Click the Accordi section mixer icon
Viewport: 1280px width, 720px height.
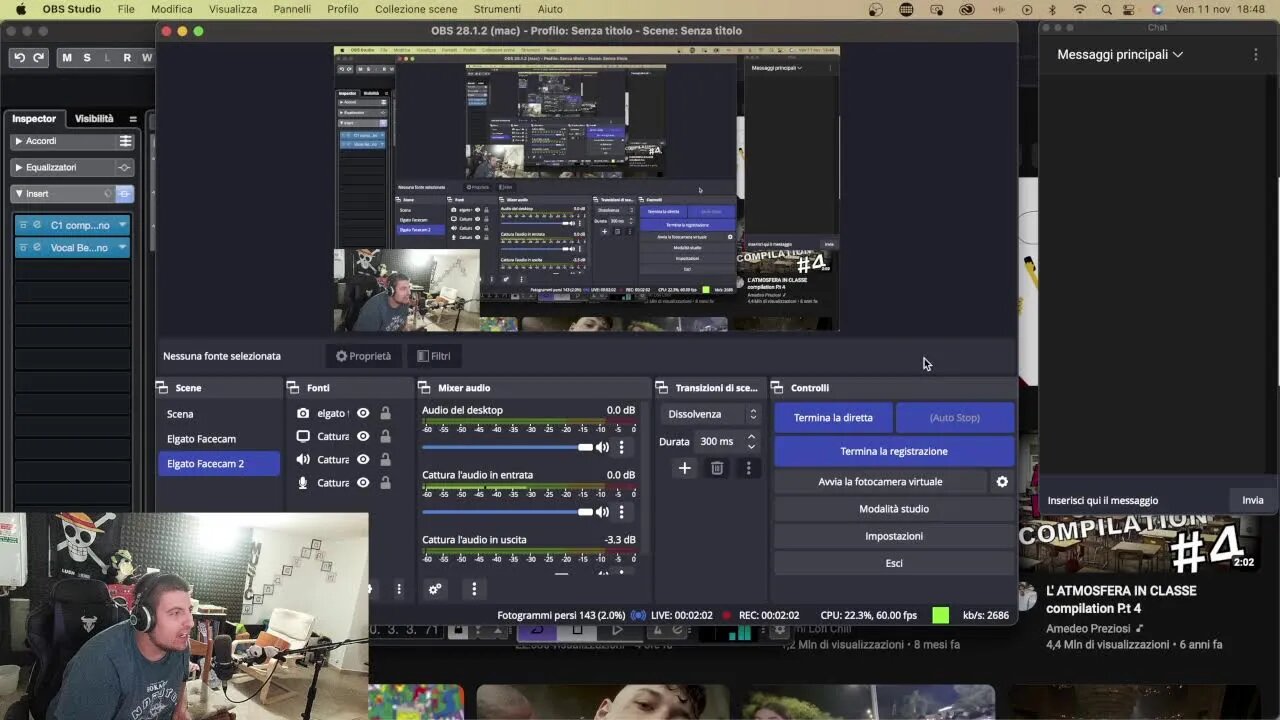tap(125, 141)
